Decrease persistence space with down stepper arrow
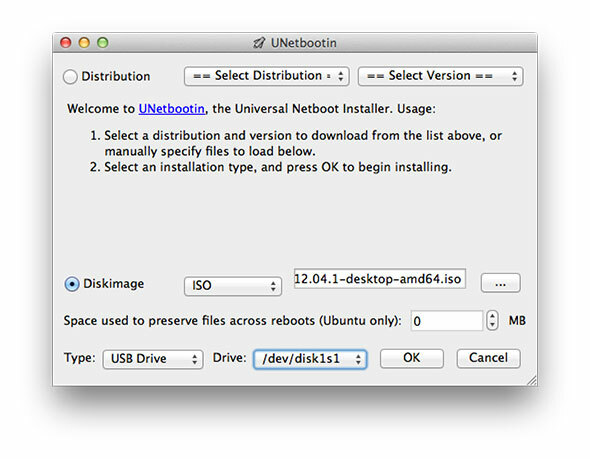Screen dimensions: 590x459 (x=492, y=325)
